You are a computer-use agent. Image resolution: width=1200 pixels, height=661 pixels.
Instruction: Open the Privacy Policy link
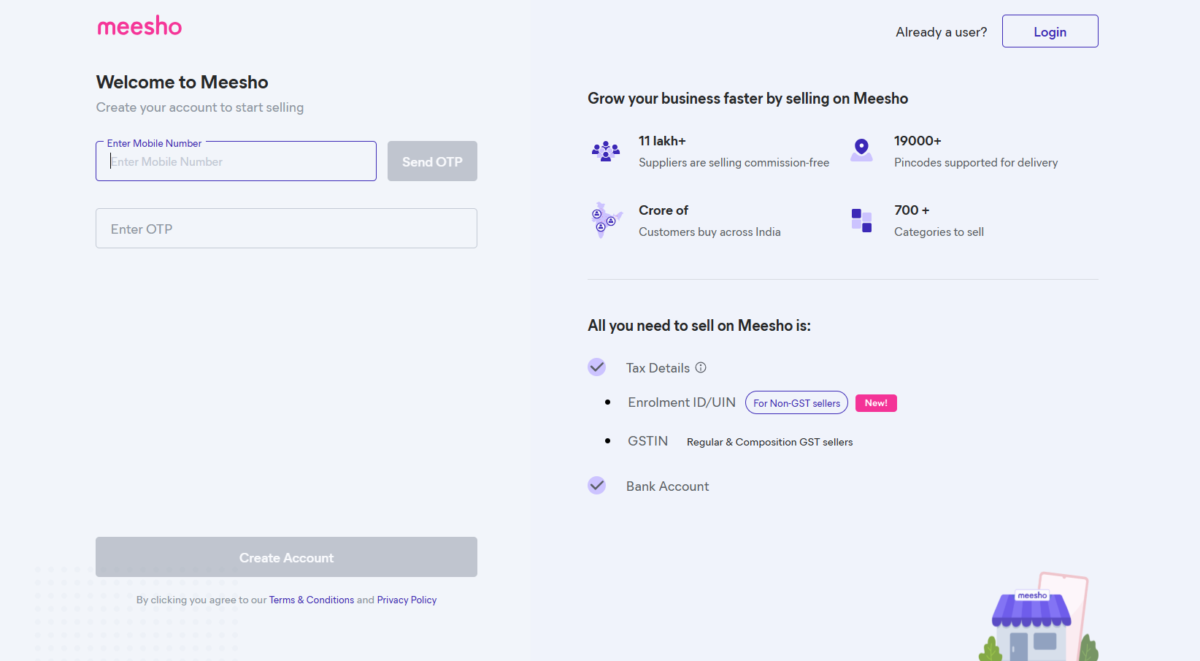point(407,600)
